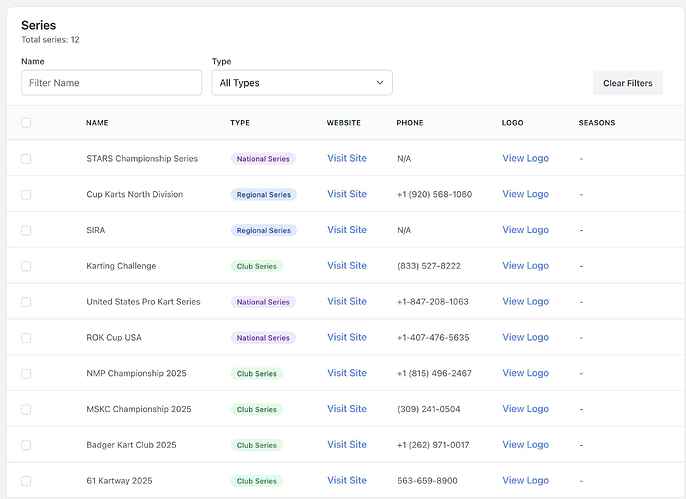
Task: Open the SIRA View Logo link
Action: pyautogui.click(x=525, y=230)
